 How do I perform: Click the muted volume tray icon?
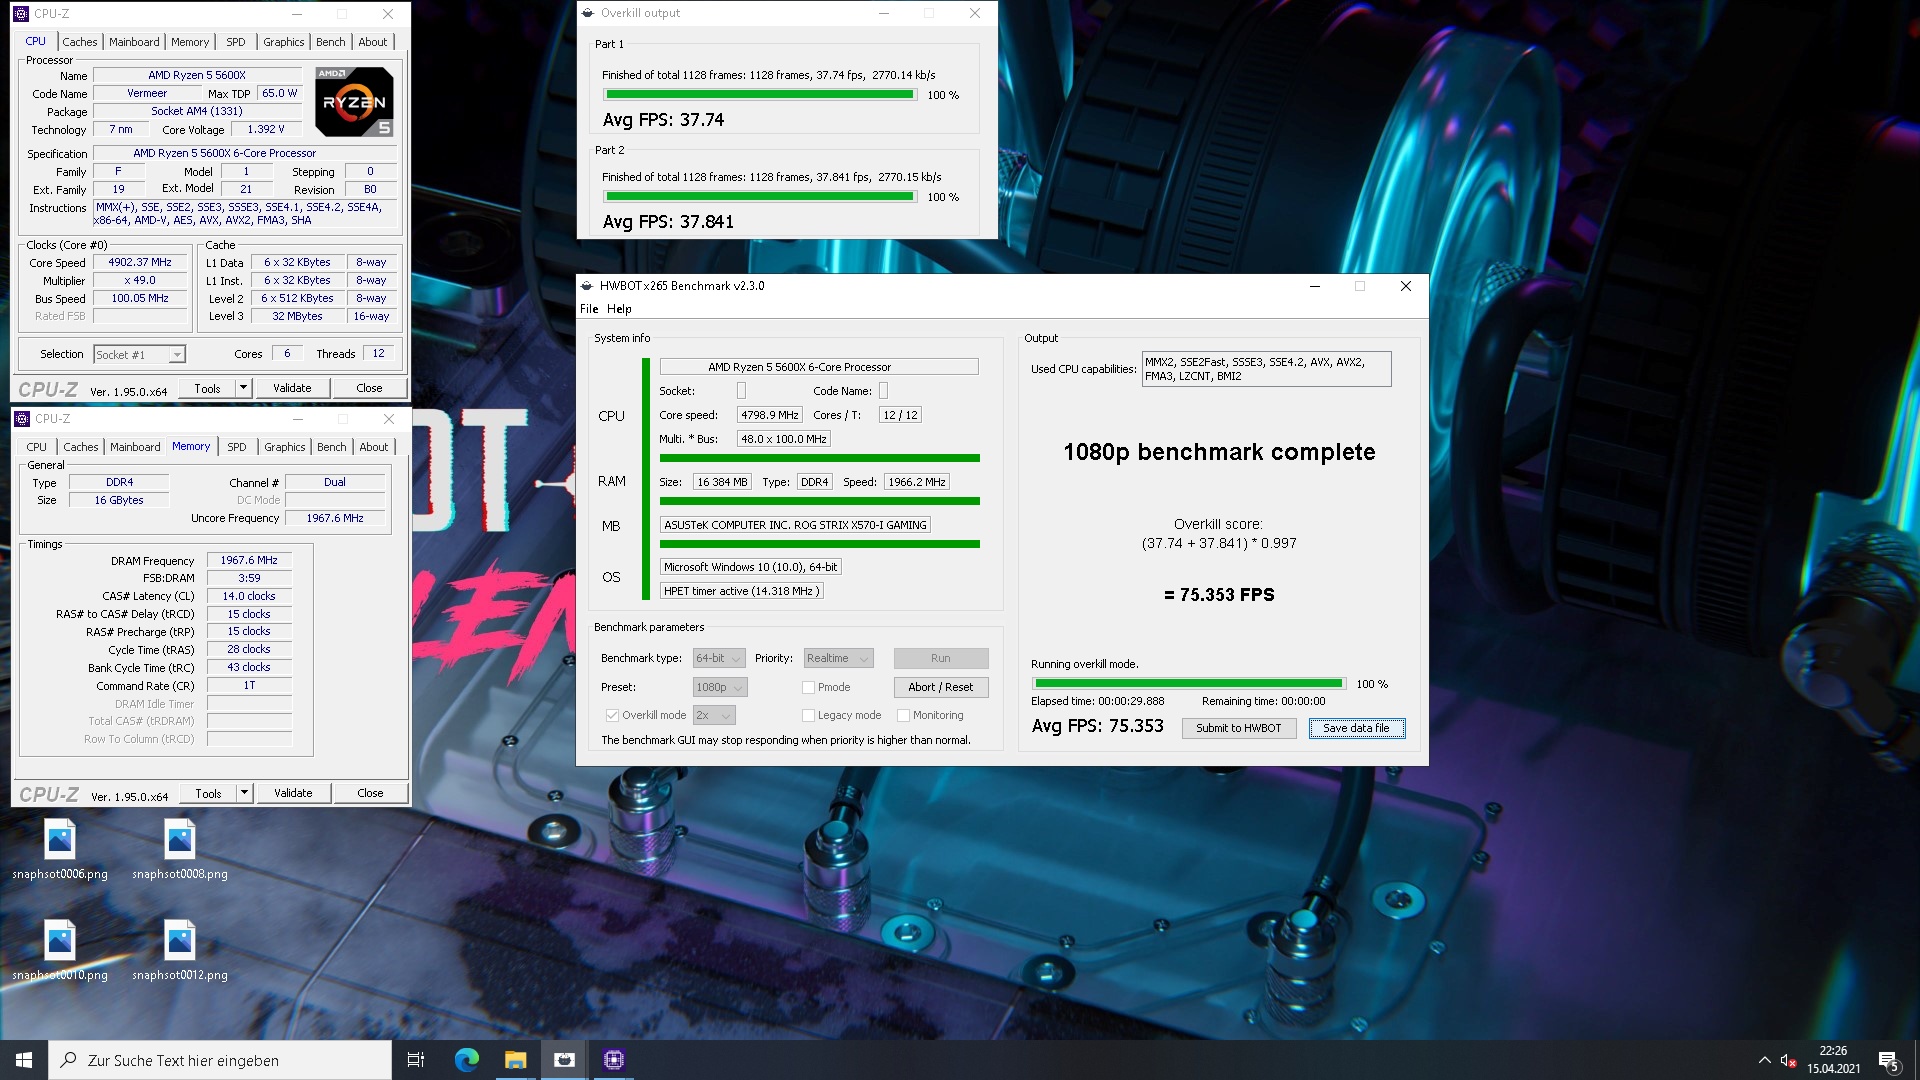(1789, 1060)
